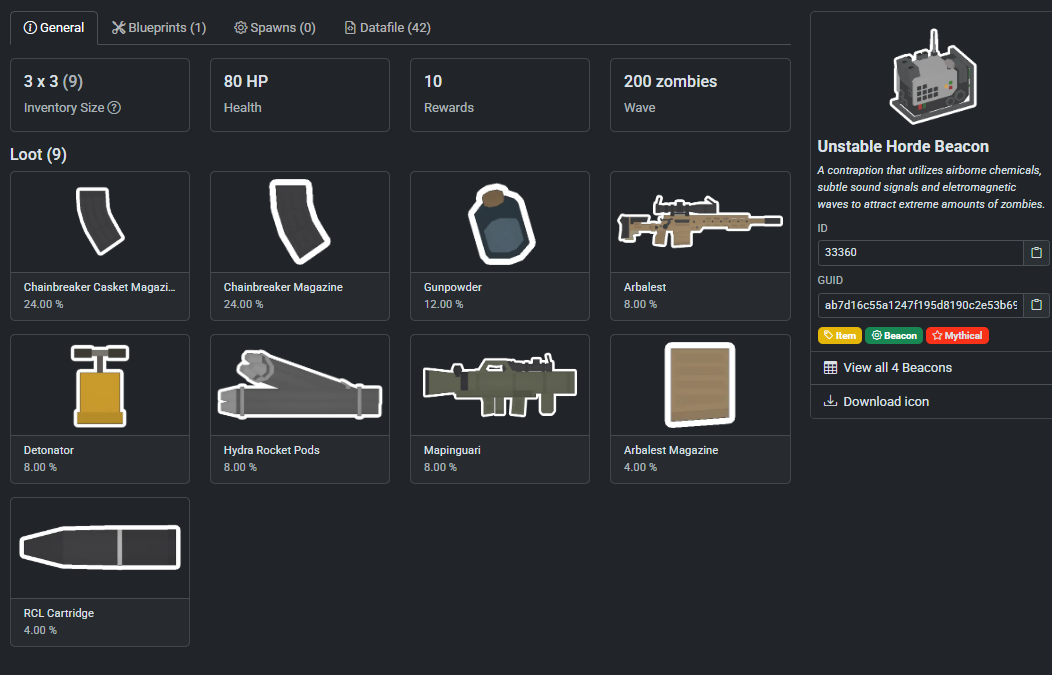The width and height of the screenshot is (1052, 675).
Task: Click the green Beacon tag badge
Action: click(x=893, y=336)
